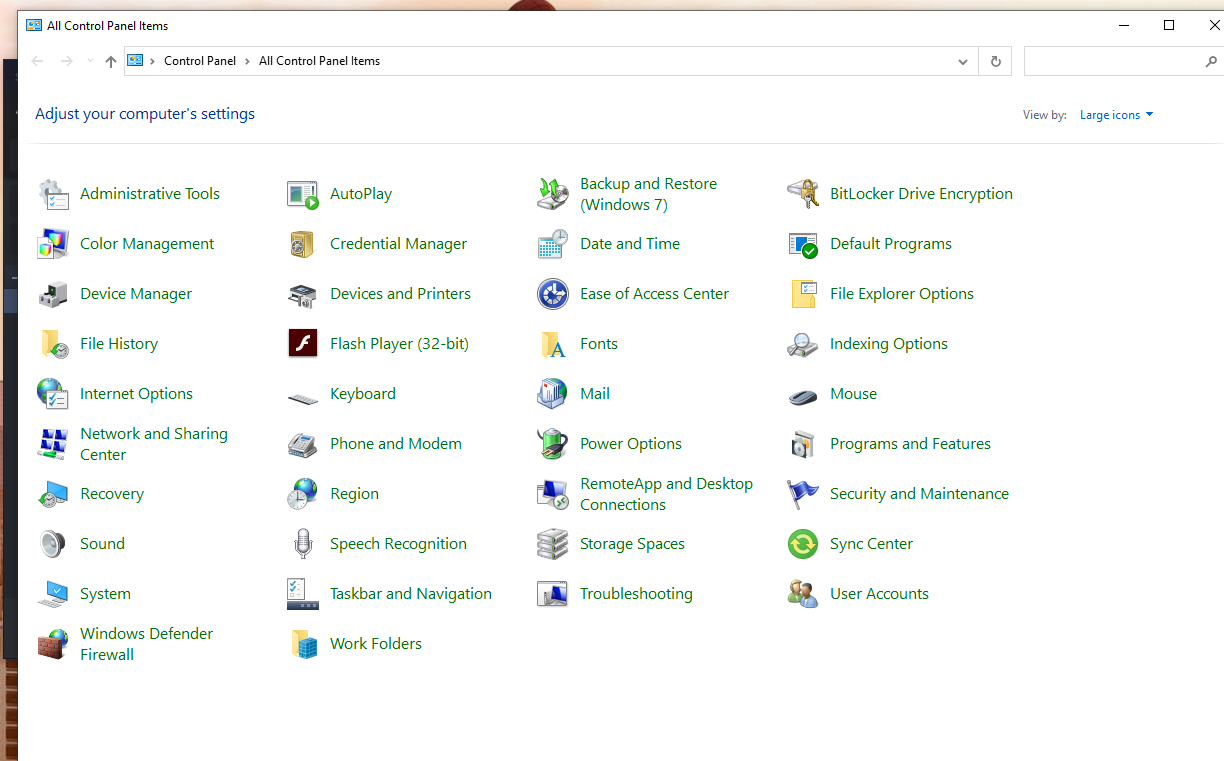The height and width of the screenshot is (761, 1224).
Task: Open the User Accounts text link
Action: [879, 594]
